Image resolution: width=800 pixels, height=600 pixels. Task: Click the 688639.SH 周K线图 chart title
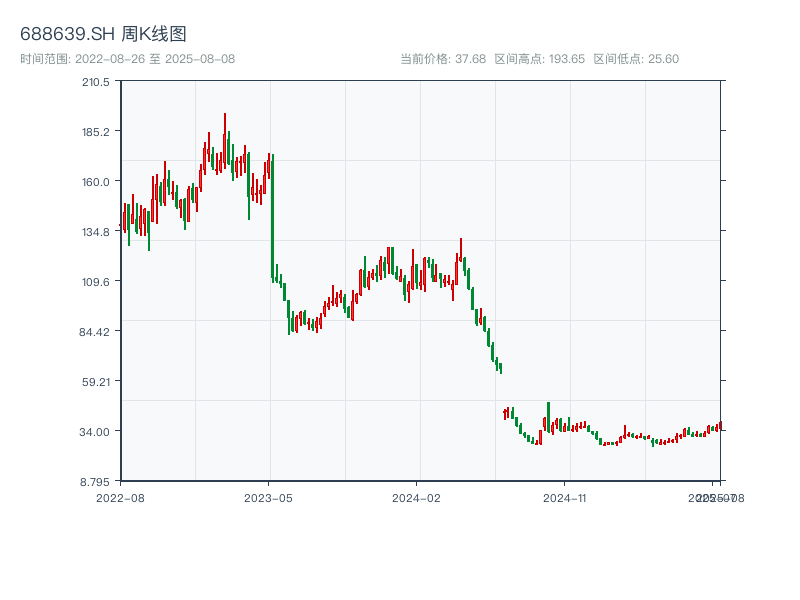(103, 35)
